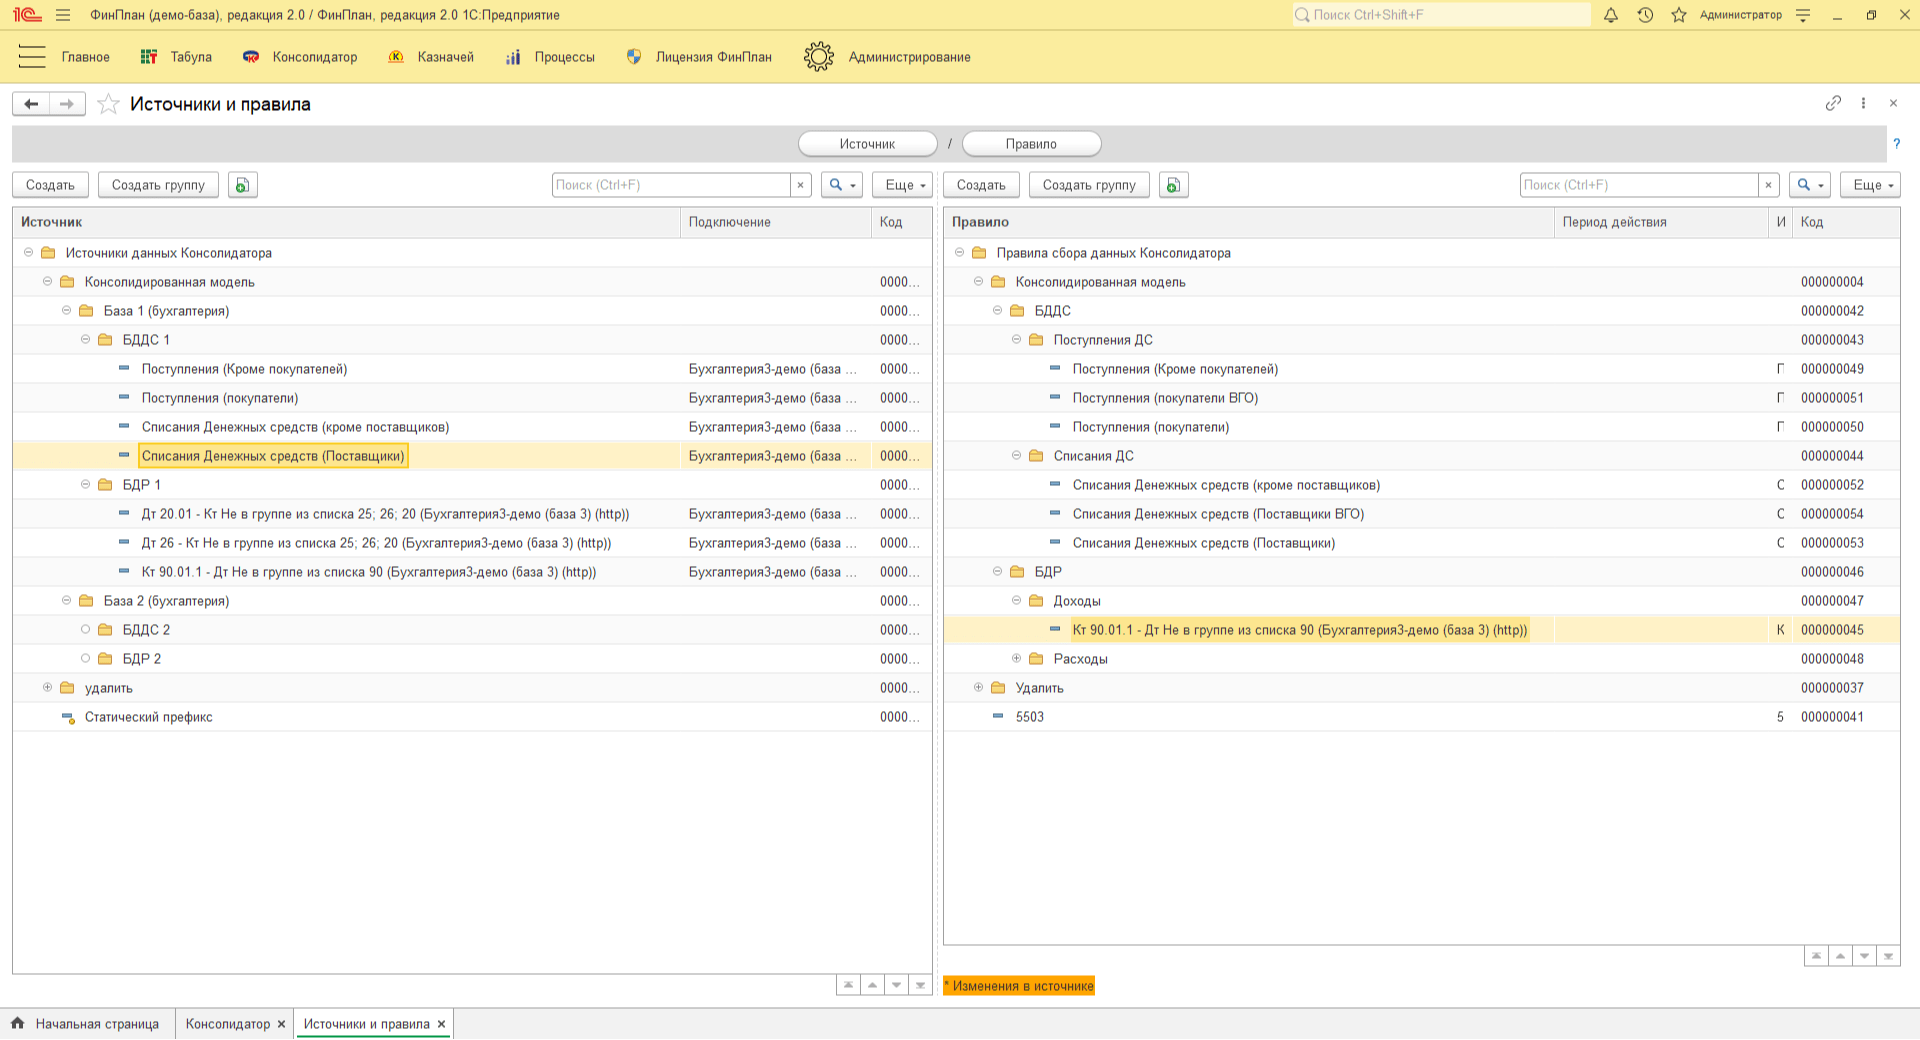Click the green copy icon in the right toolbar

(1174, 185)
